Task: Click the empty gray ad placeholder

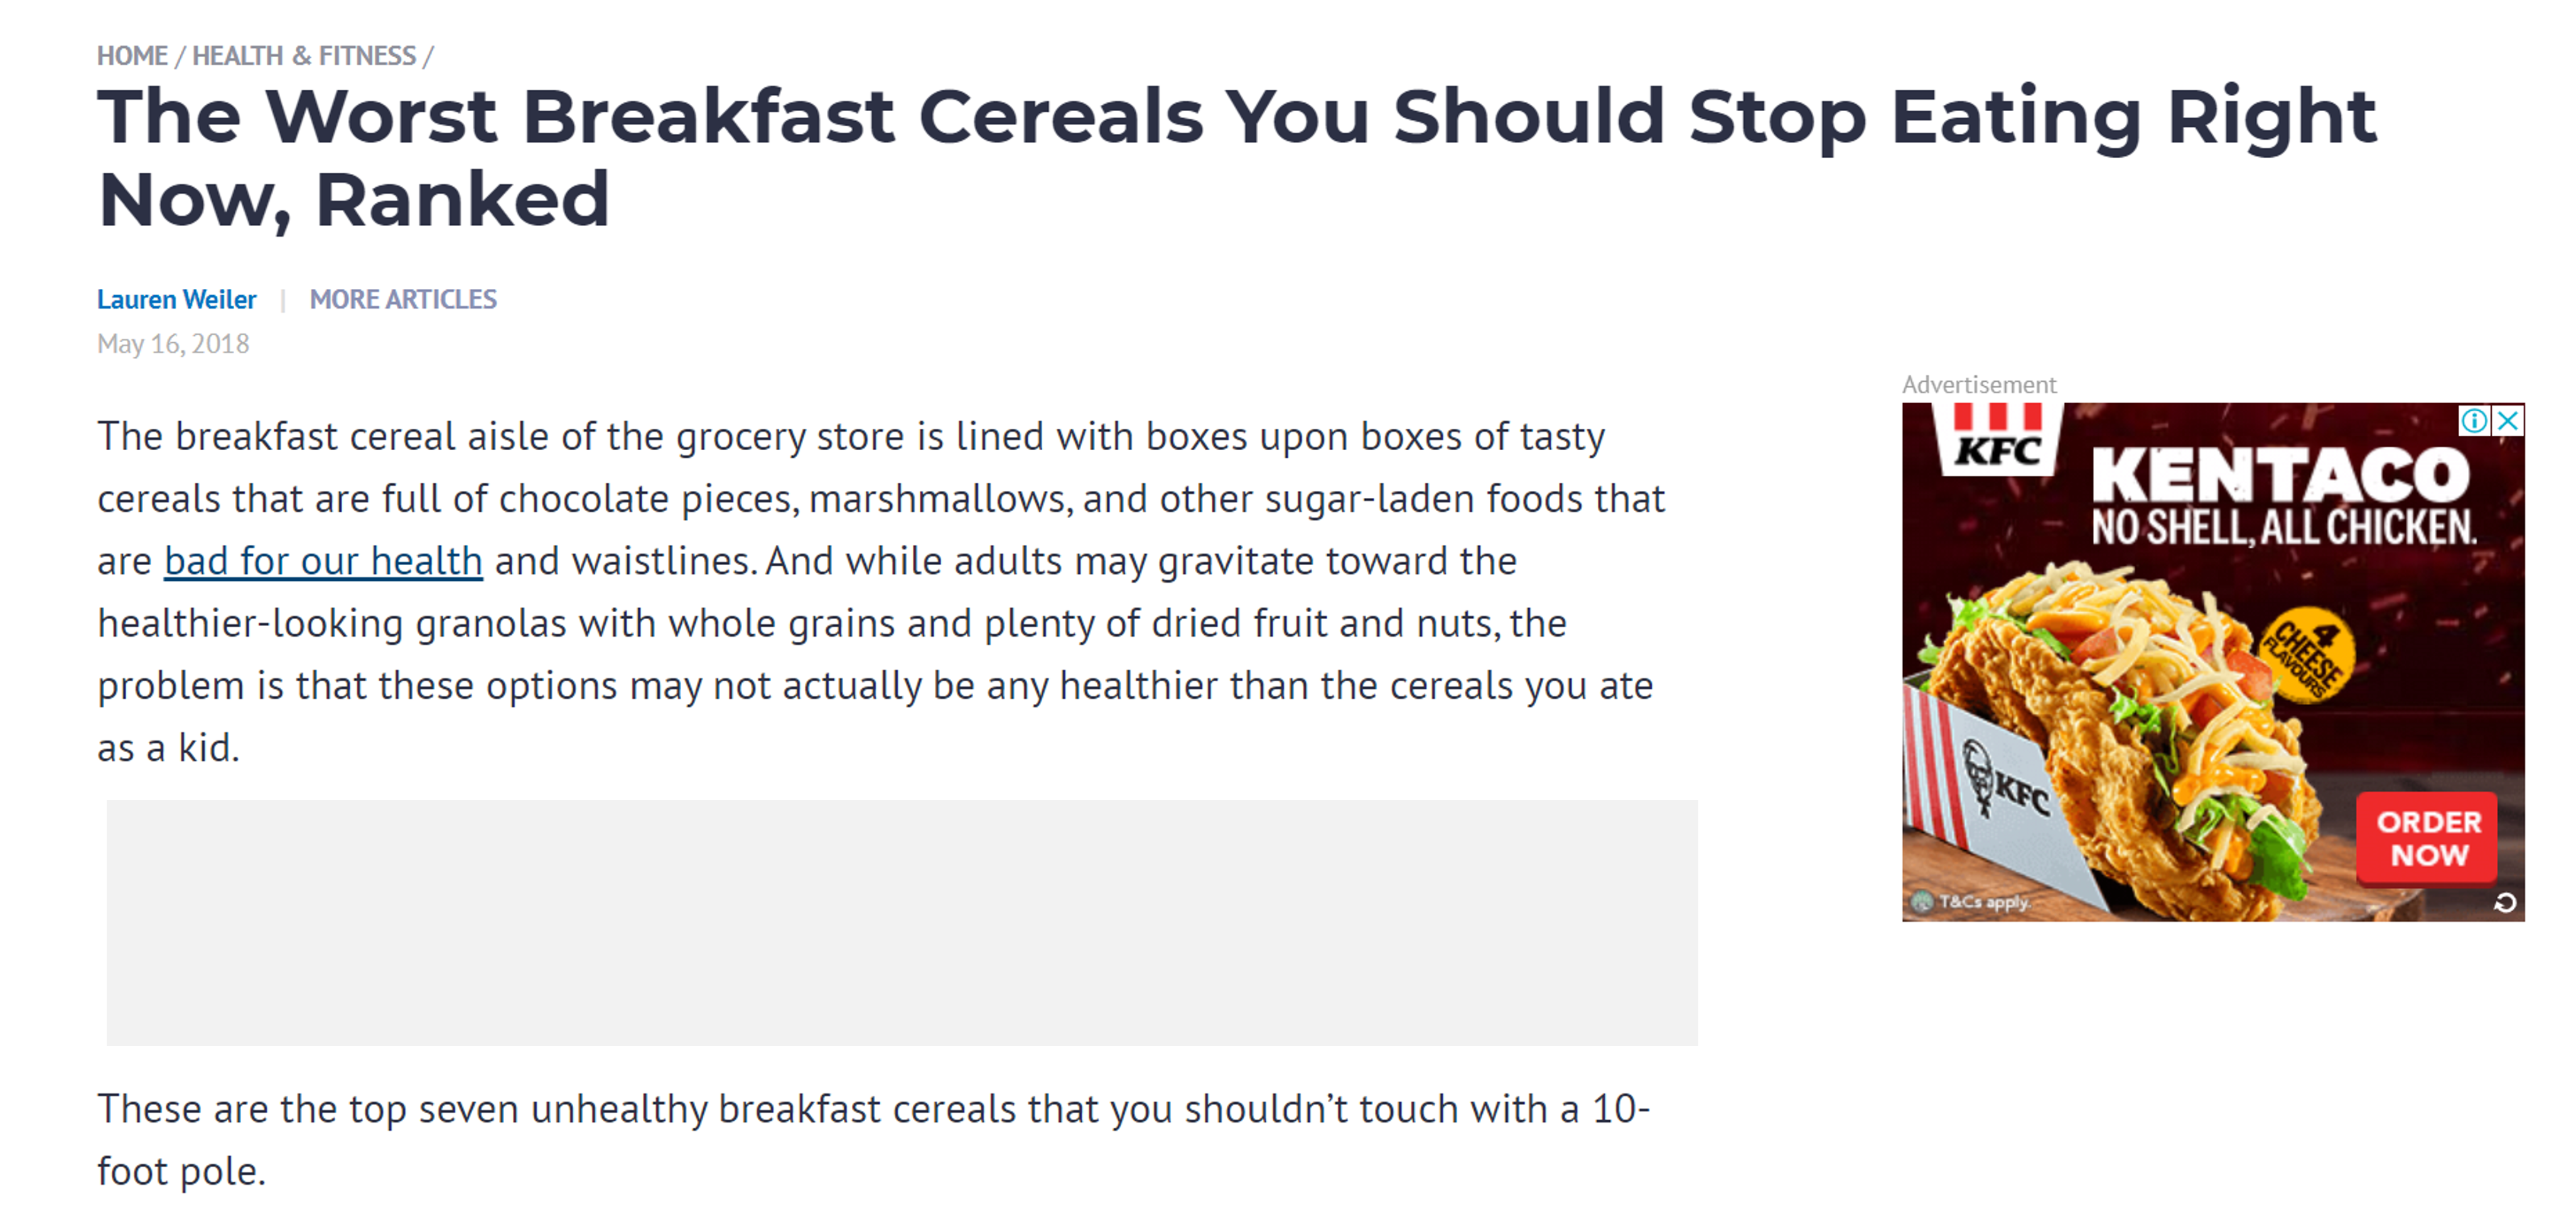Action: [902, 922]
